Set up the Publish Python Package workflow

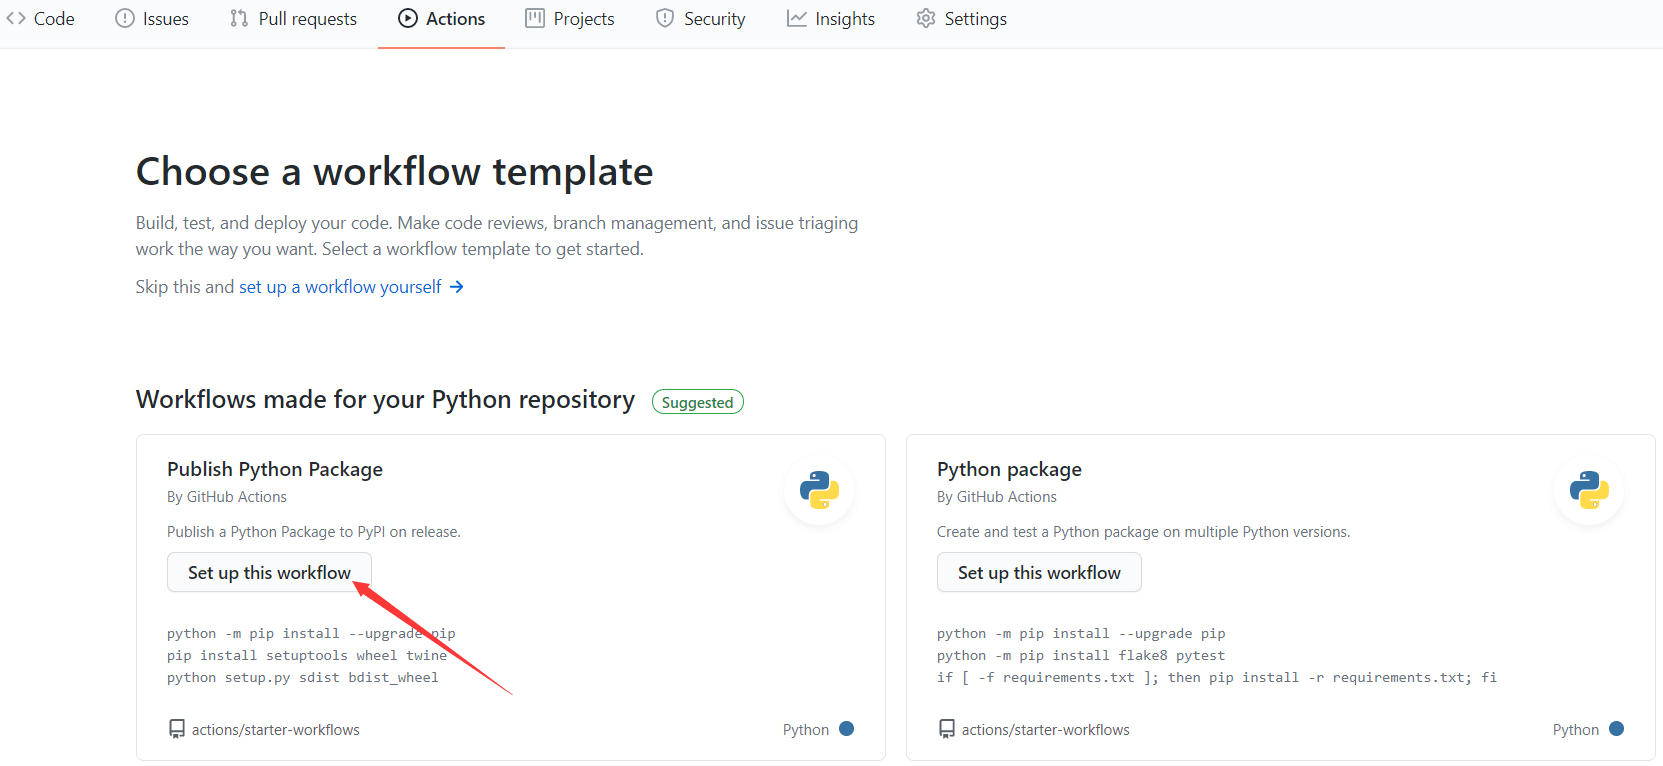click(x=269, y=572)
